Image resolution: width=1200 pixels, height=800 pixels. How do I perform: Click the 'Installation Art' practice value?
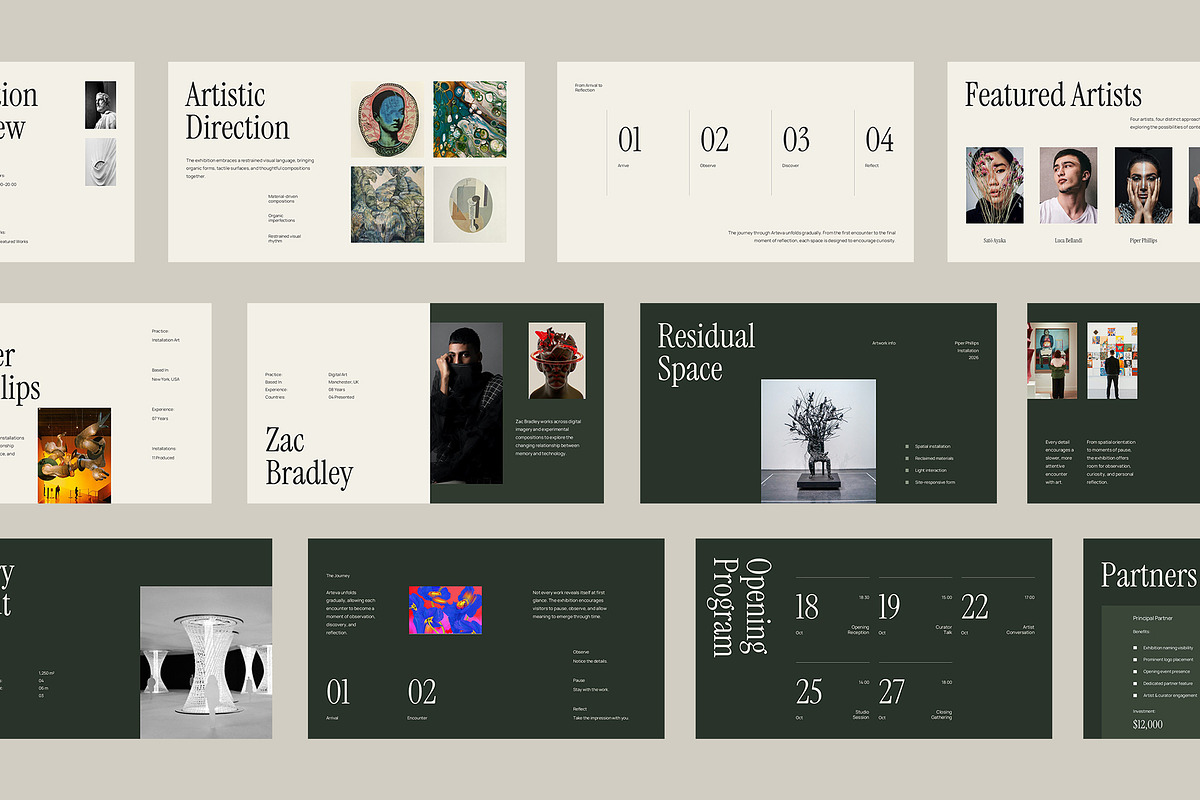(166, 340)
